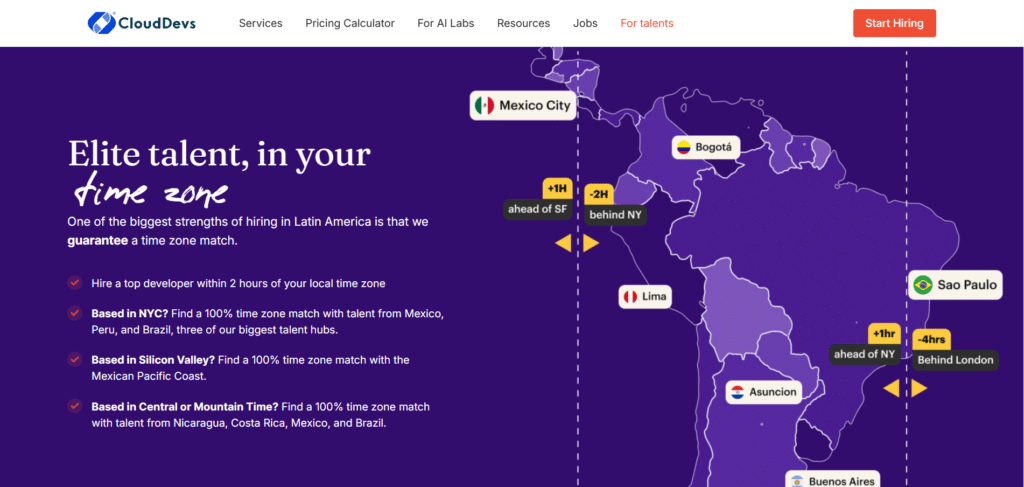Click checkmark beside 'Based in NYC?' bullet
Screen dimensions: 1024x487
[74, 313]
